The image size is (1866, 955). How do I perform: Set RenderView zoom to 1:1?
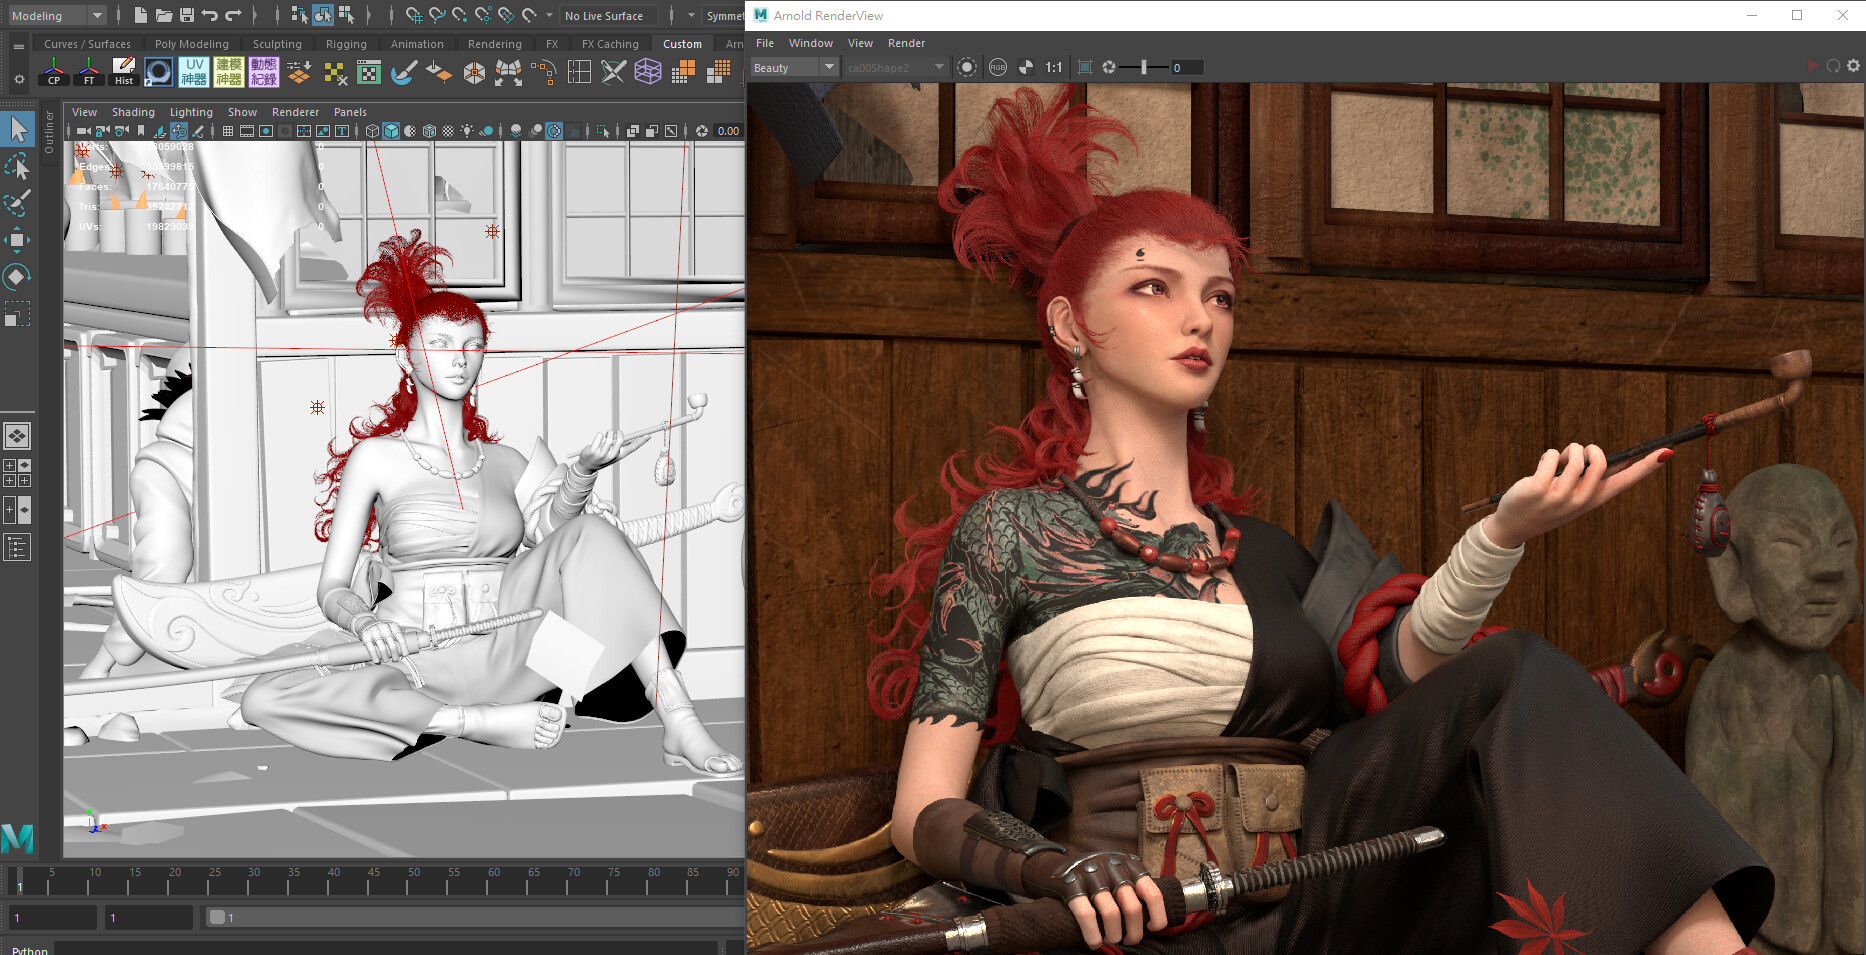[1053, 67]
